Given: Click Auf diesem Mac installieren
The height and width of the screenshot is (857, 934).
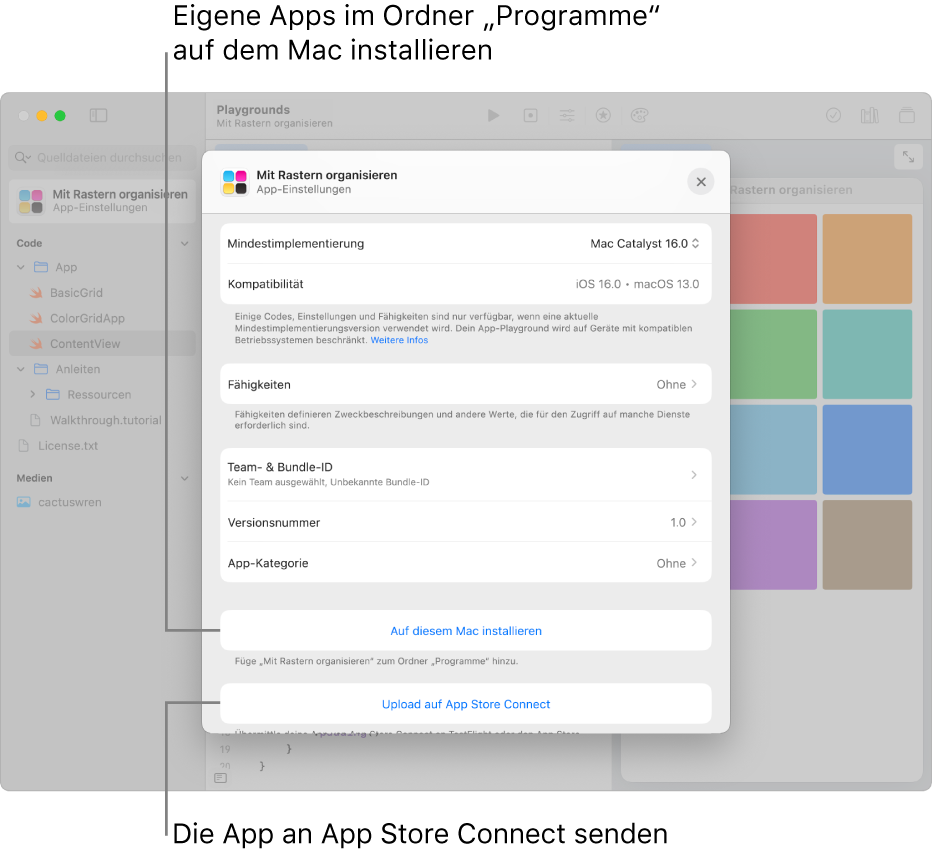Looking at the screenshot, I should click(466, 631).
